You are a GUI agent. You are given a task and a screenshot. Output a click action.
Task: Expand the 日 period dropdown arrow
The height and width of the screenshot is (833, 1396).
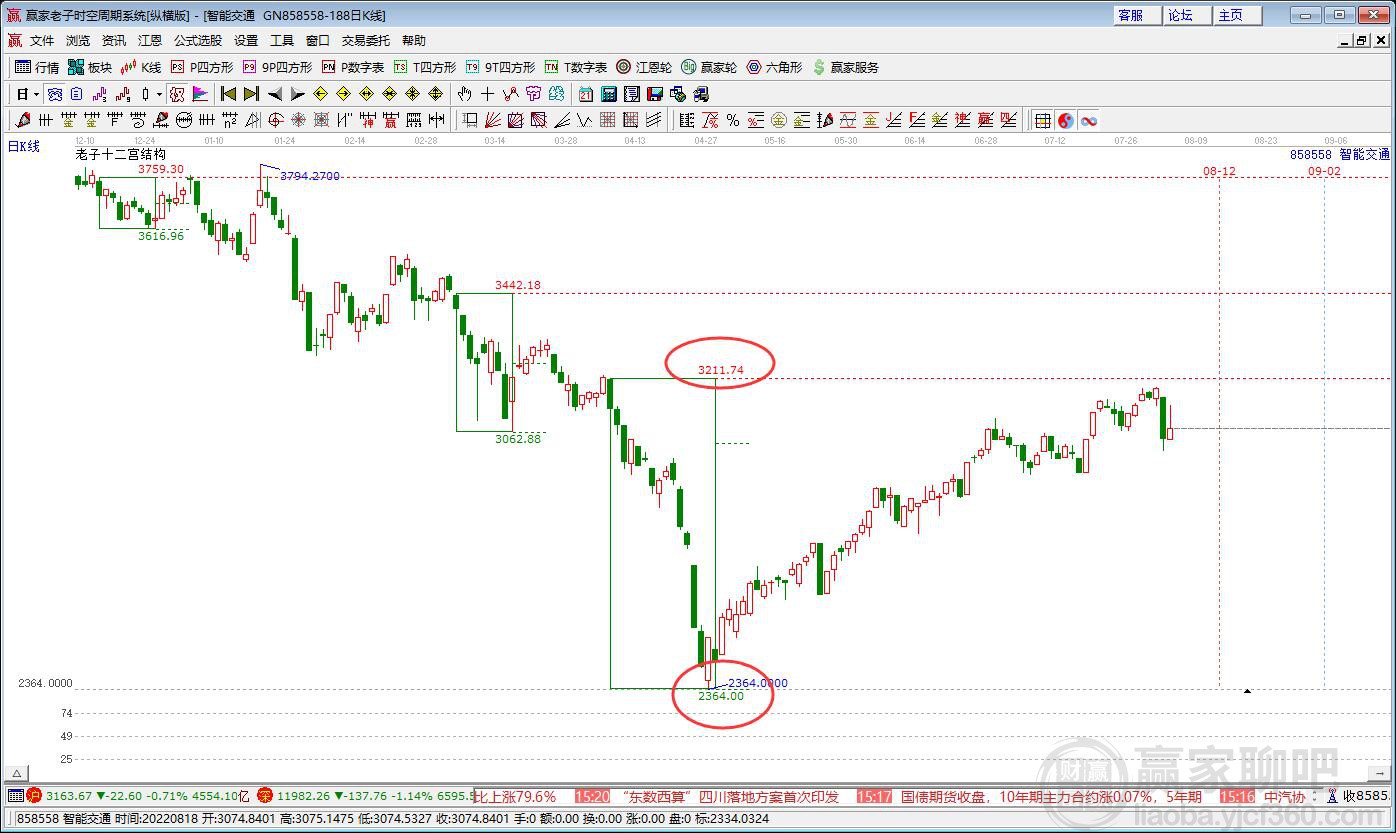point(36,94)
